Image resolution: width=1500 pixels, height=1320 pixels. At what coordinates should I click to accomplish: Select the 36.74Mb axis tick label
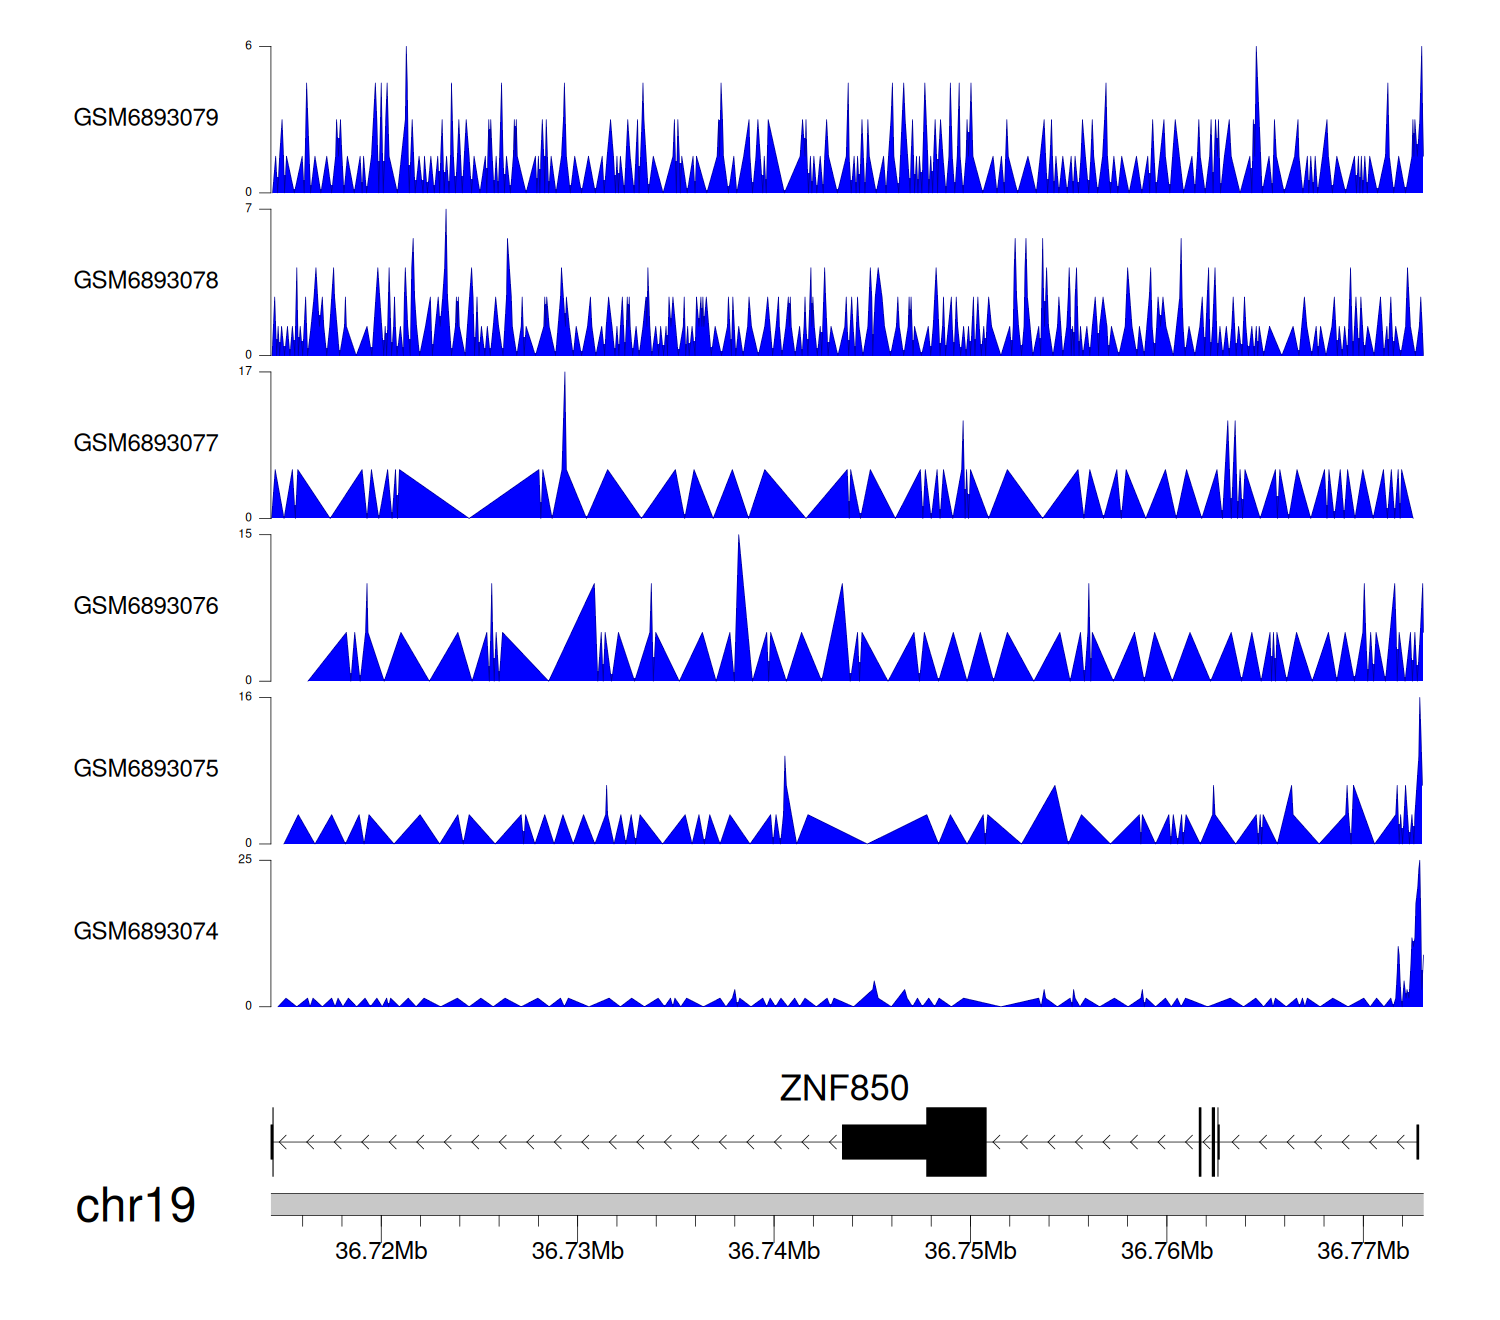click(x=774, y=1252)
